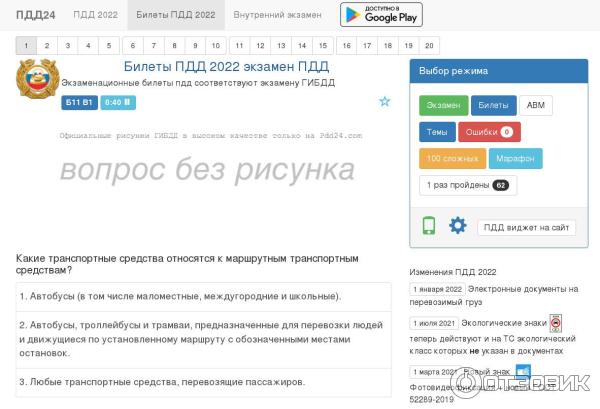Click the GIBDD emblem logo
Image resolution: width=600 pixels, height=409 pixels.
38,78
